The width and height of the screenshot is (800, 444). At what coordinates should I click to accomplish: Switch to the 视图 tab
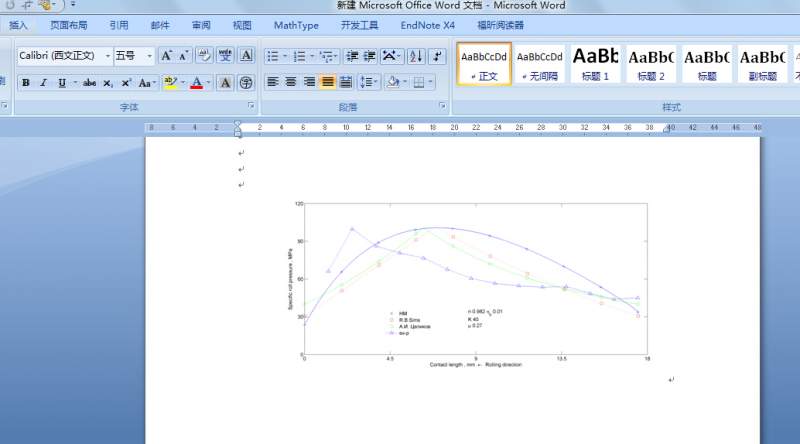tap(242, 26)
